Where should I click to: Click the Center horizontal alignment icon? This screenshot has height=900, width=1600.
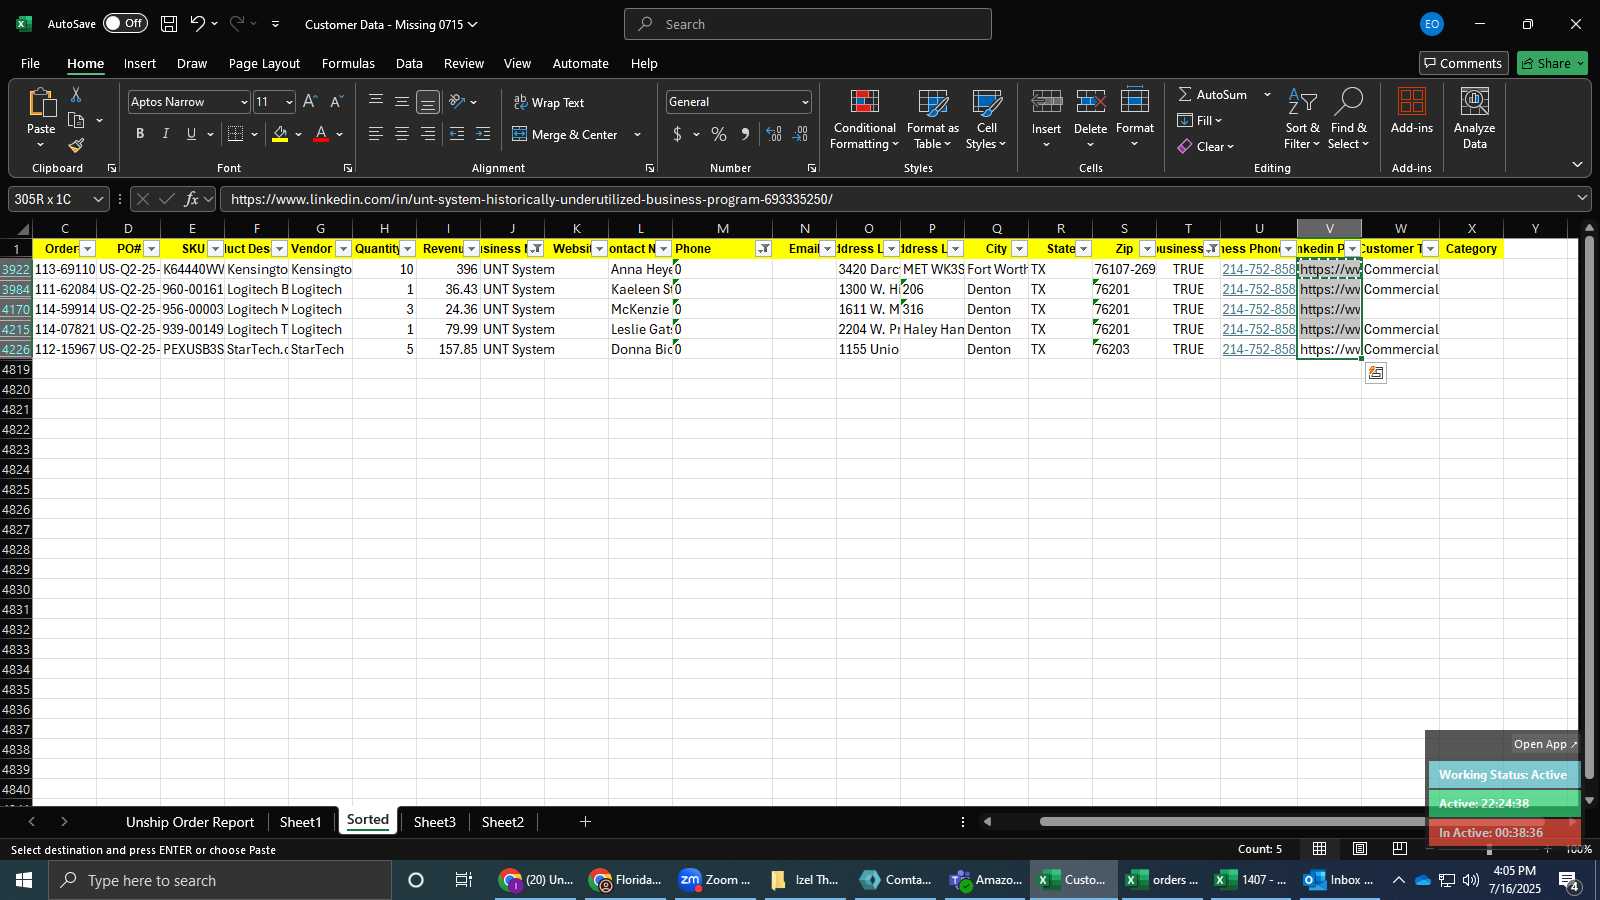click(402, 134)
